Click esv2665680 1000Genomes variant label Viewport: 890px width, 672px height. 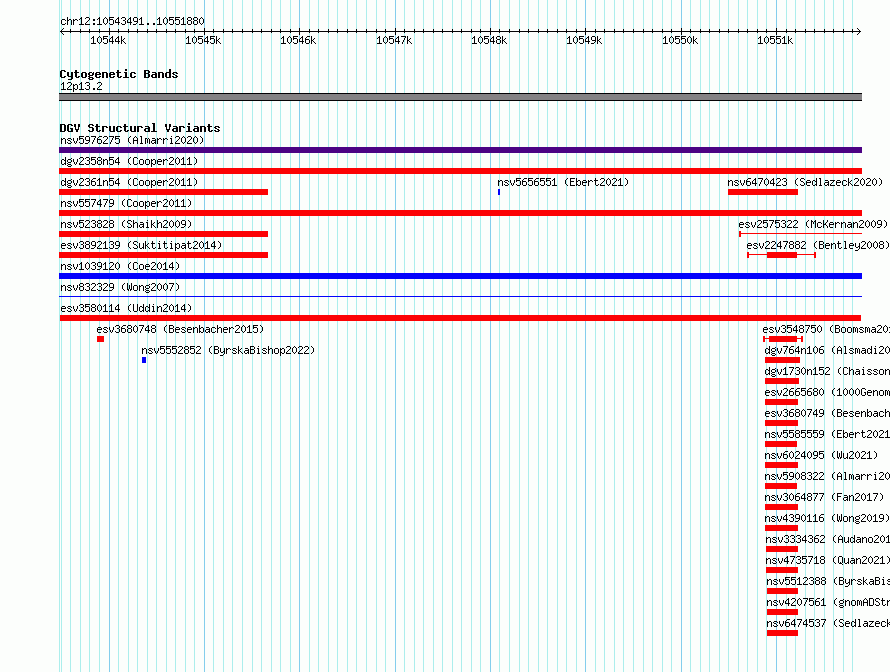pyautogui.click(x=827, y=392)
